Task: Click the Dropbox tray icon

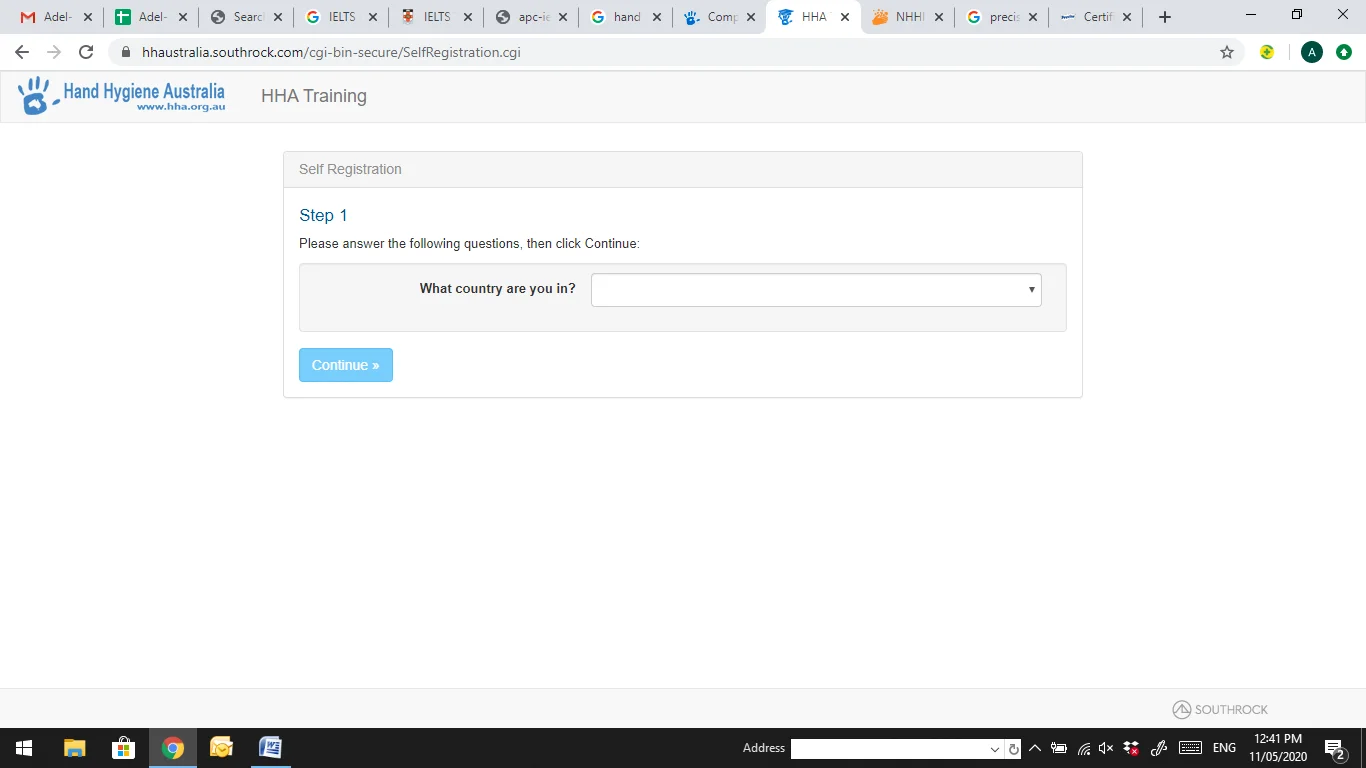Action: 1131,748
